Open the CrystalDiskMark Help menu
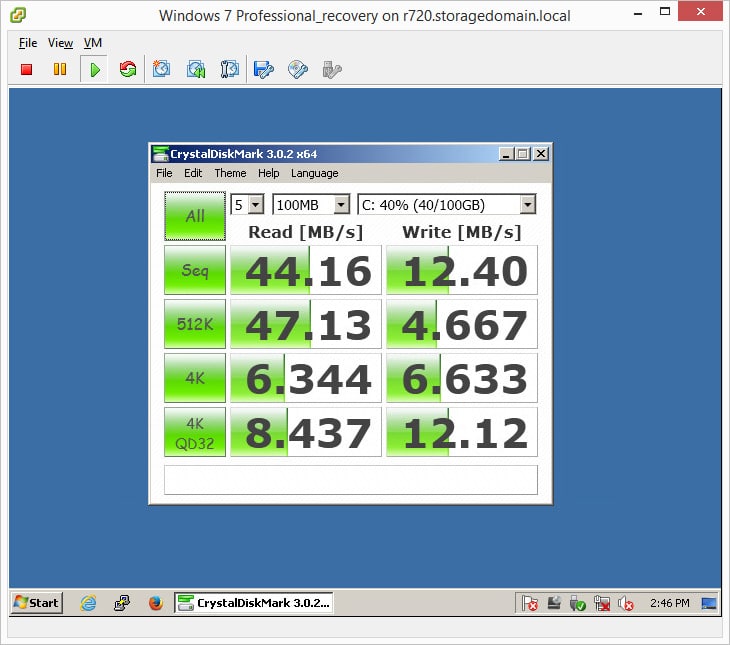 [x=269, y=173]
